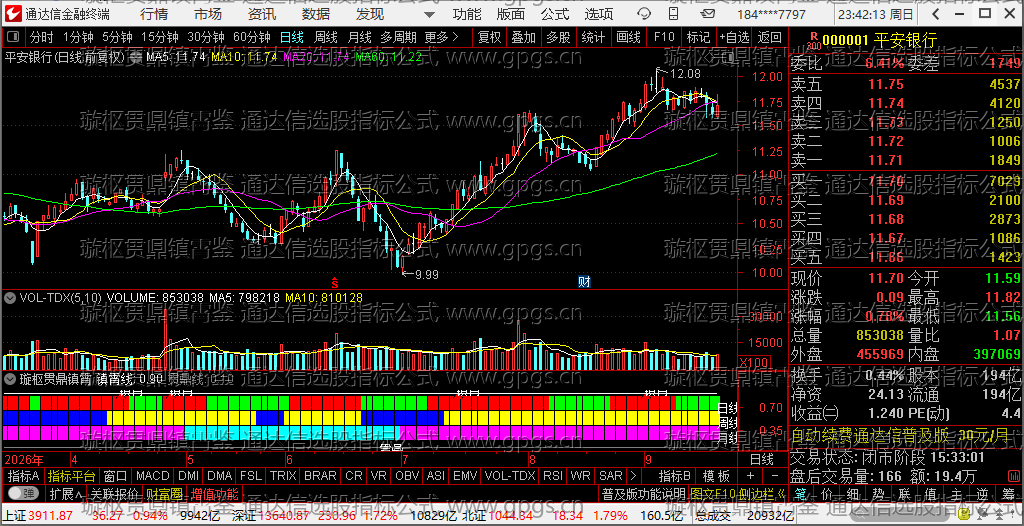Open the 璇枢贯鼎镇霄 indicator dropdown circle

10,378
